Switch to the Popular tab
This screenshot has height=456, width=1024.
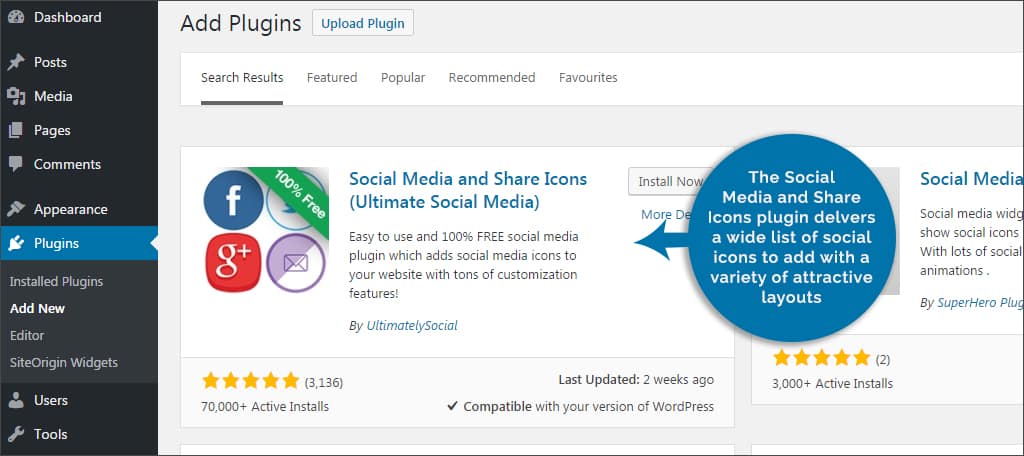[403, 78]
